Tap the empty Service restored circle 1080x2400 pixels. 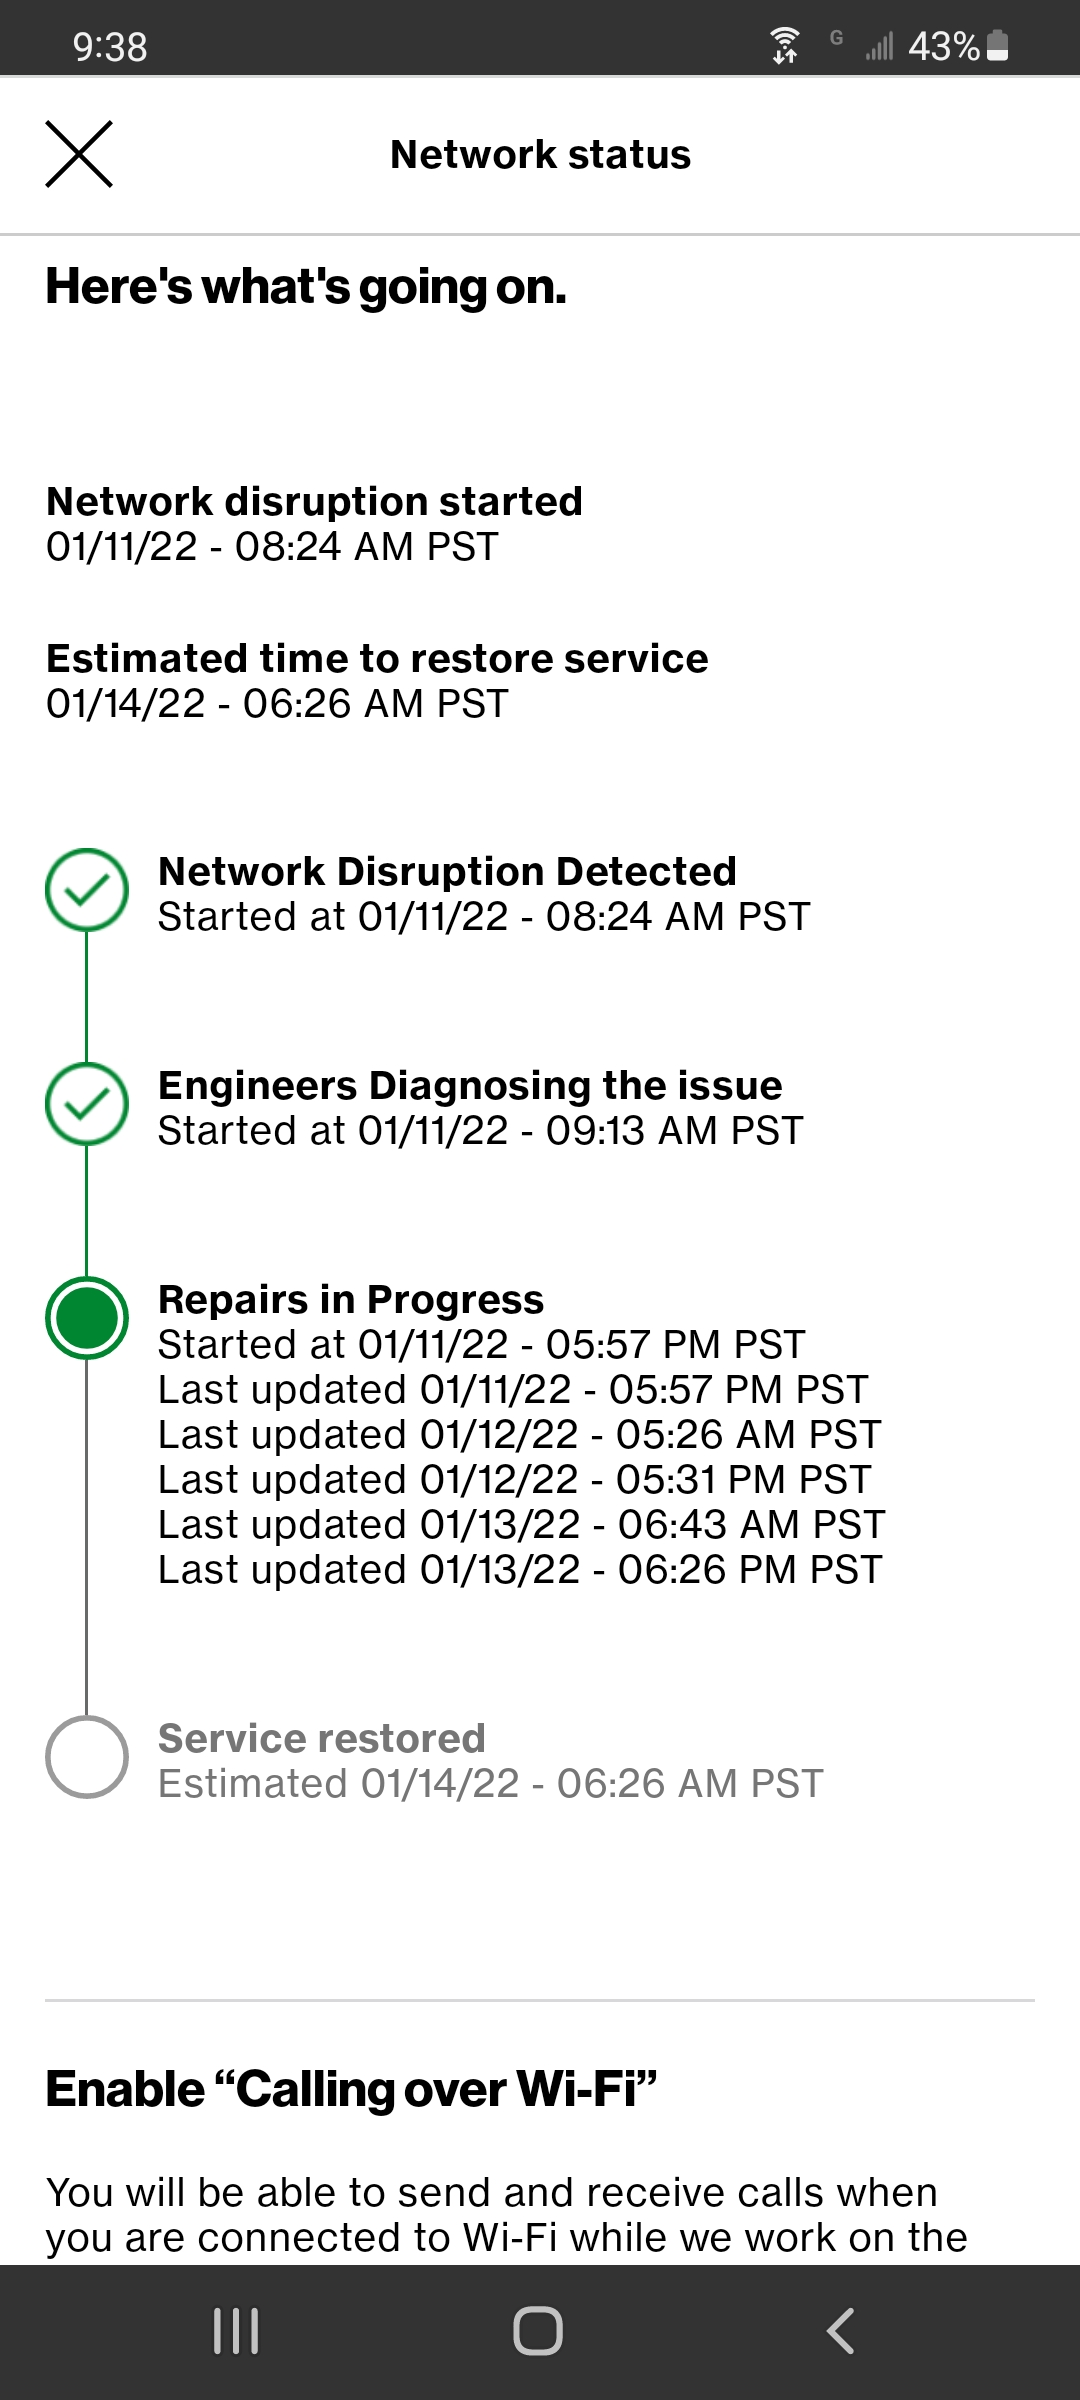88,1755
